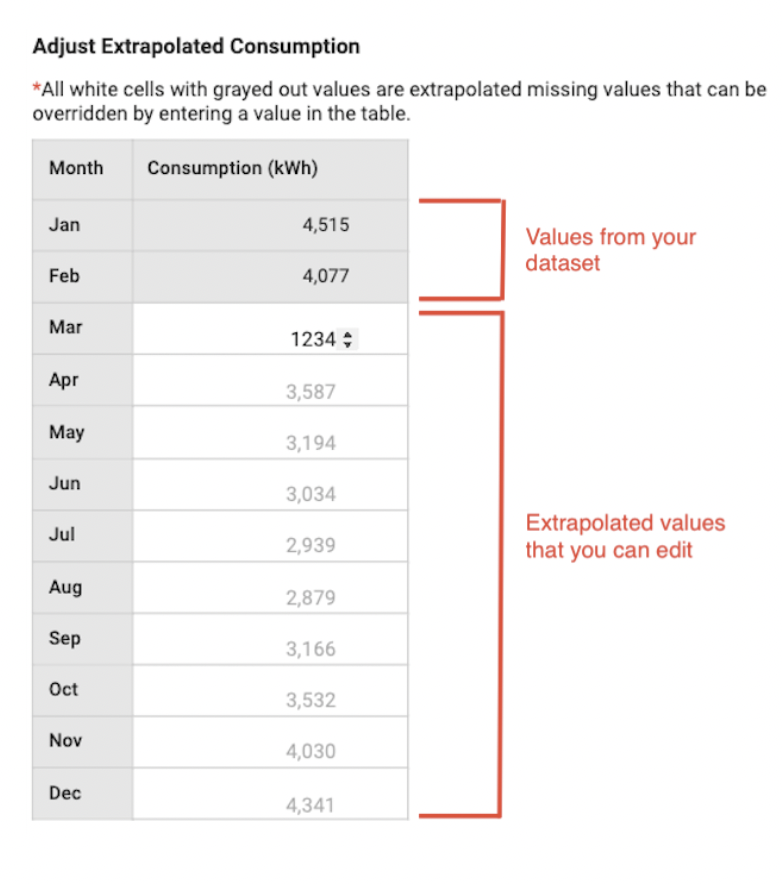This screenshot has width=782, height=884.
Task: Select the Dec row label
Action: [65, 793]
